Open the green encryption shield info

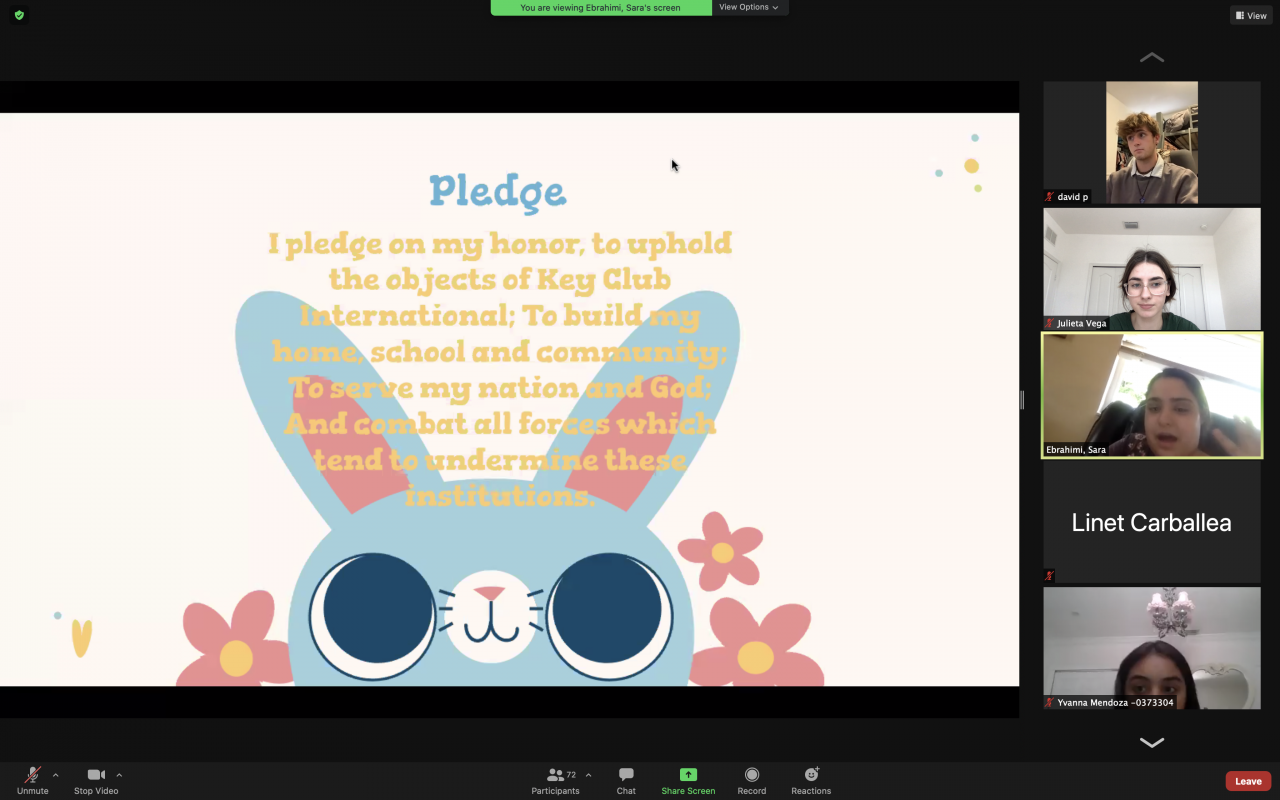point(19,15)
